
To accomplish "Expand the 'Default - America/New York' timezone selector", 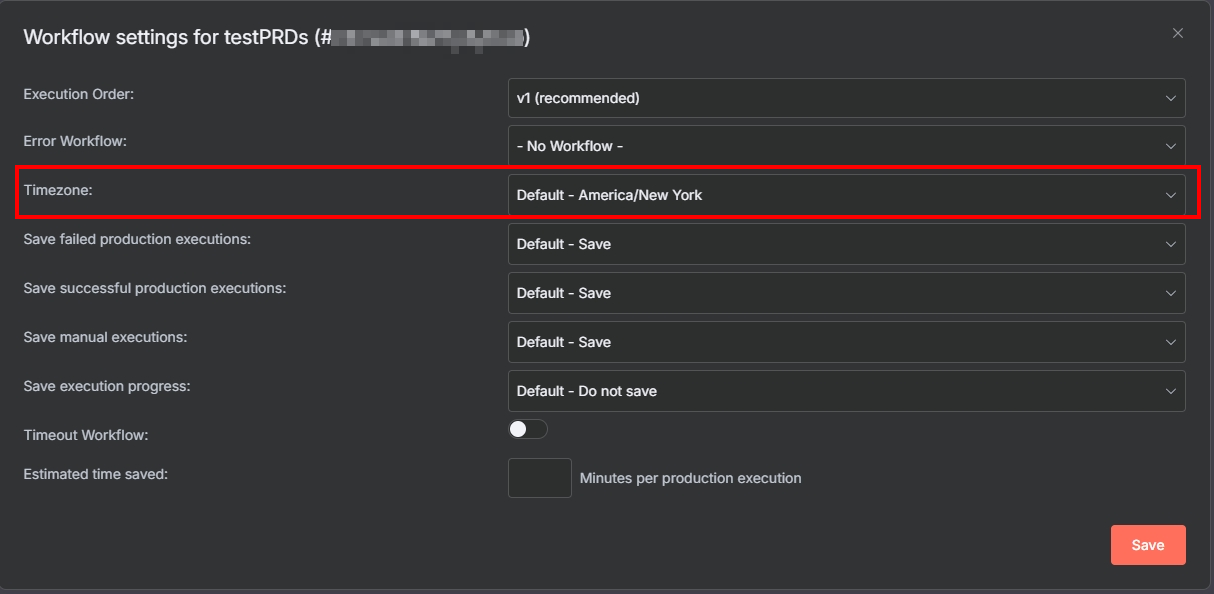I will pos(830,195).
